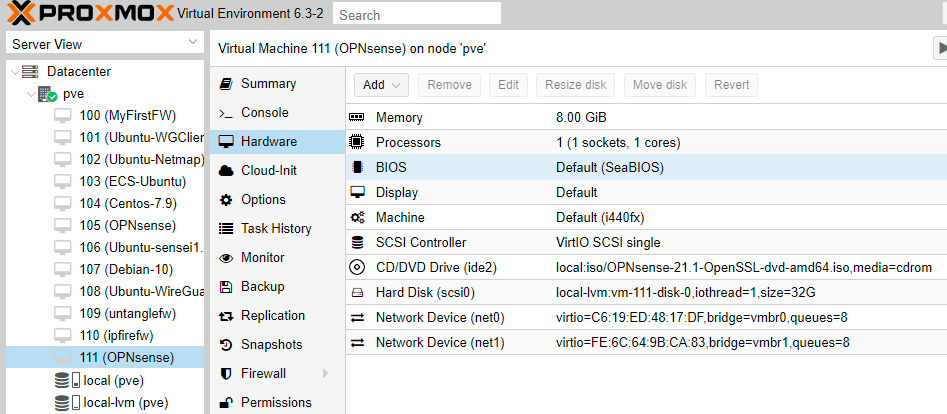Click the Backup floppy disk icon
Screen dimensions: 947x414
click(x=226, y=287)
